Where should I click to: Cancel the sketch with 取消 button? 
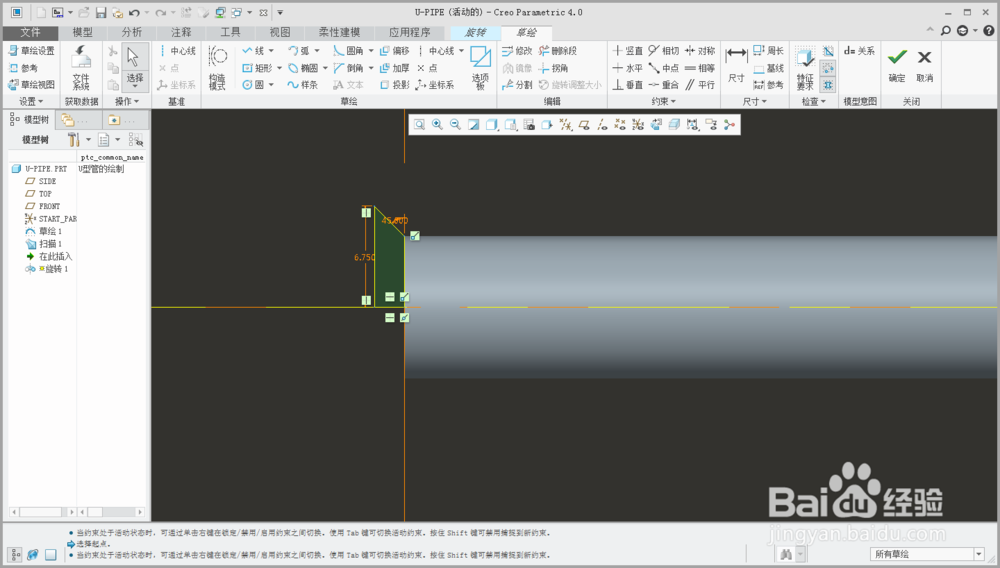click(x=924, y=65)
